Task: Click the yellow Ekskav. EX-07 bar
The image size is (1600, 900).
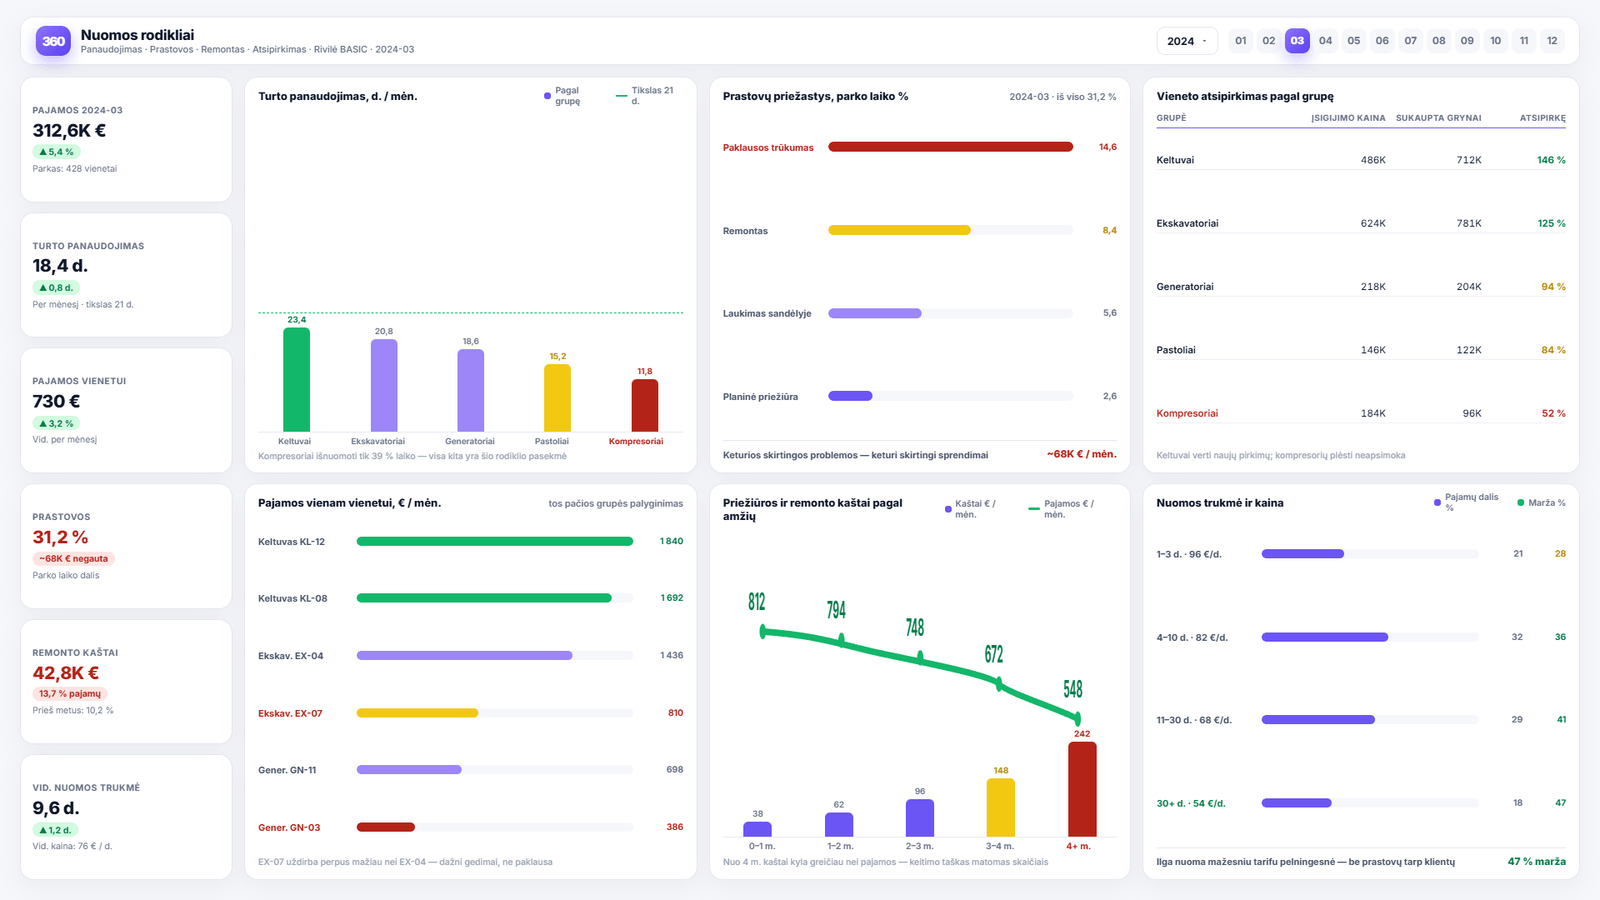Action: (418, 713)
